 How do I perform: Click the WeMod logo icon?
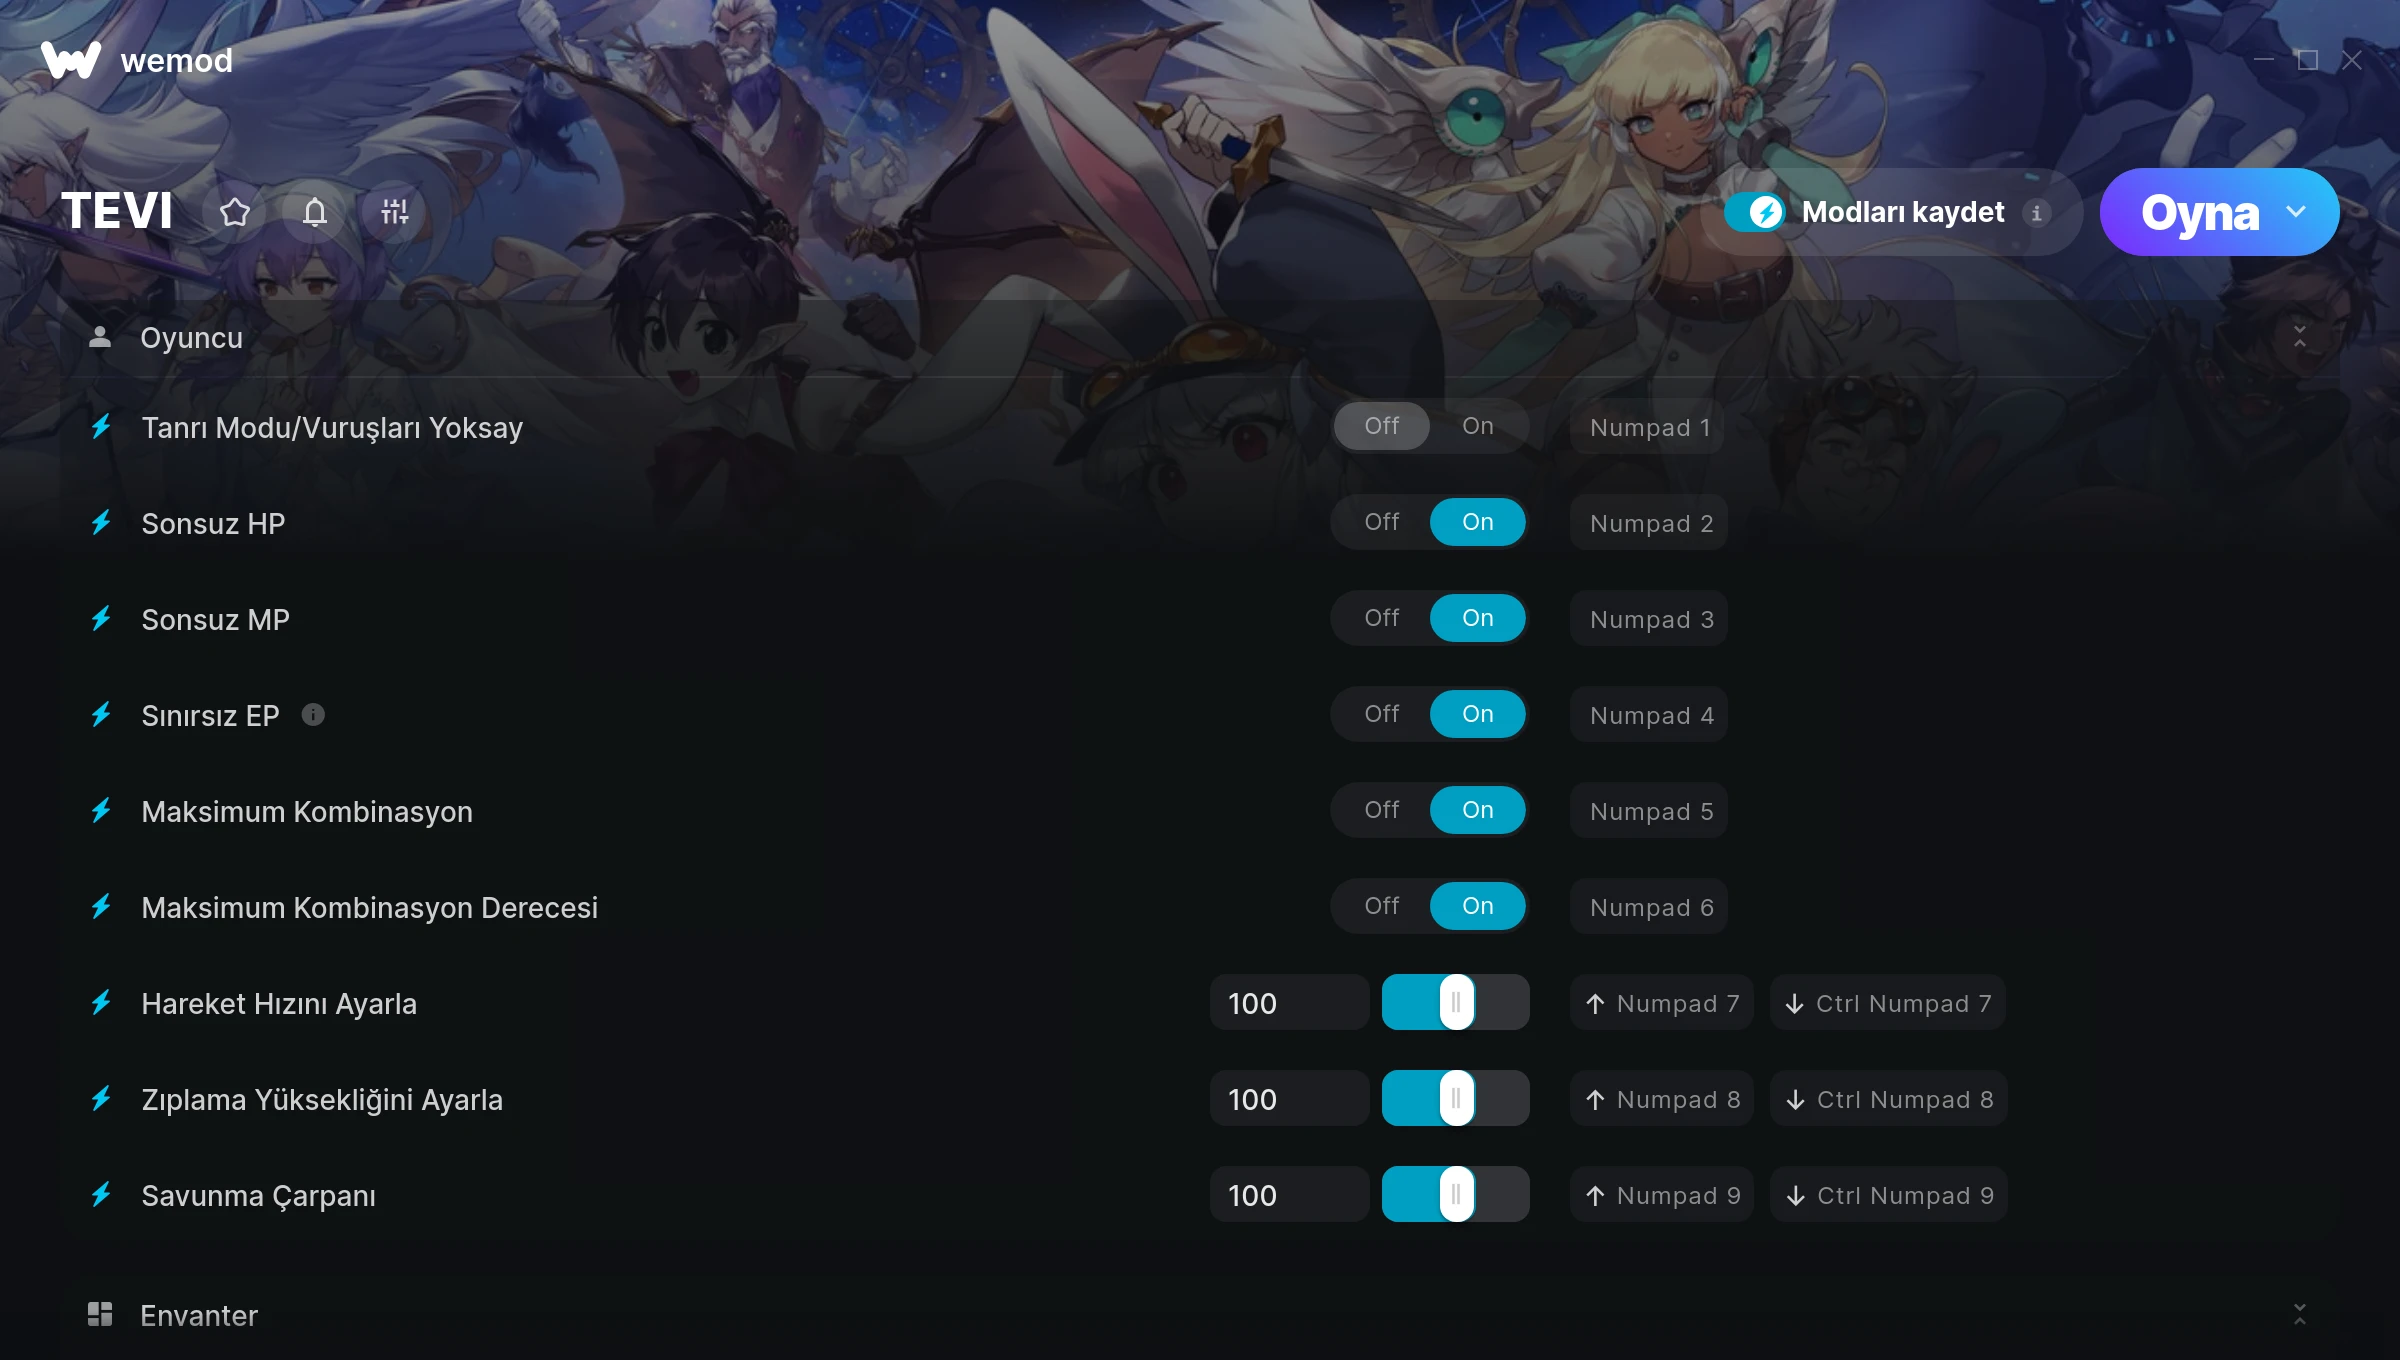(x=70, y=60)
